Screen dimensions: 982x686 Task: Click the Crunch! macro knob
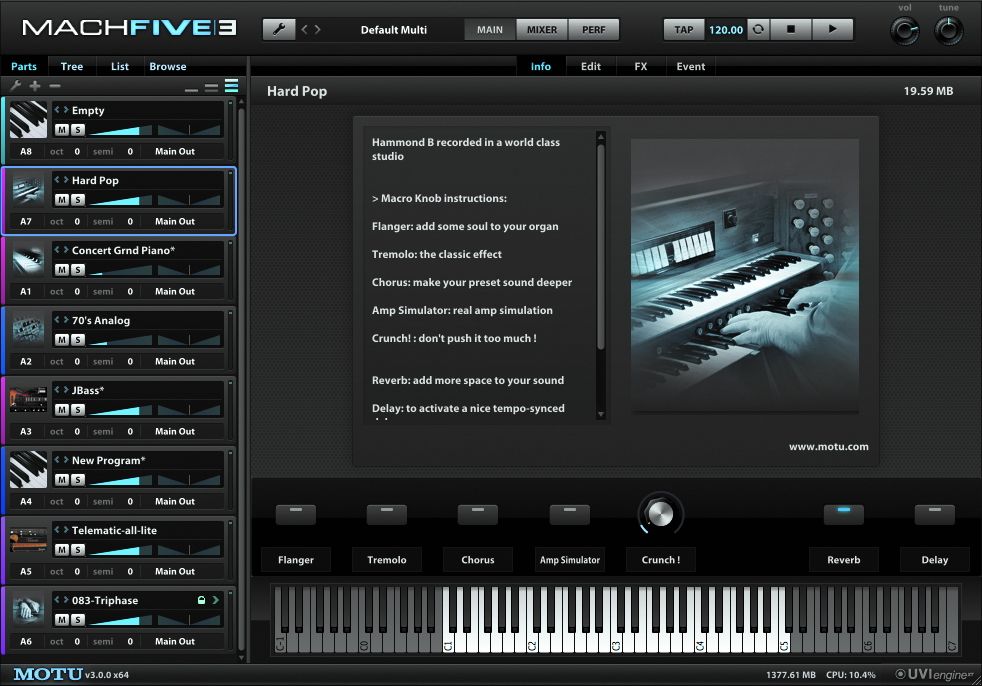coord(660,514)
